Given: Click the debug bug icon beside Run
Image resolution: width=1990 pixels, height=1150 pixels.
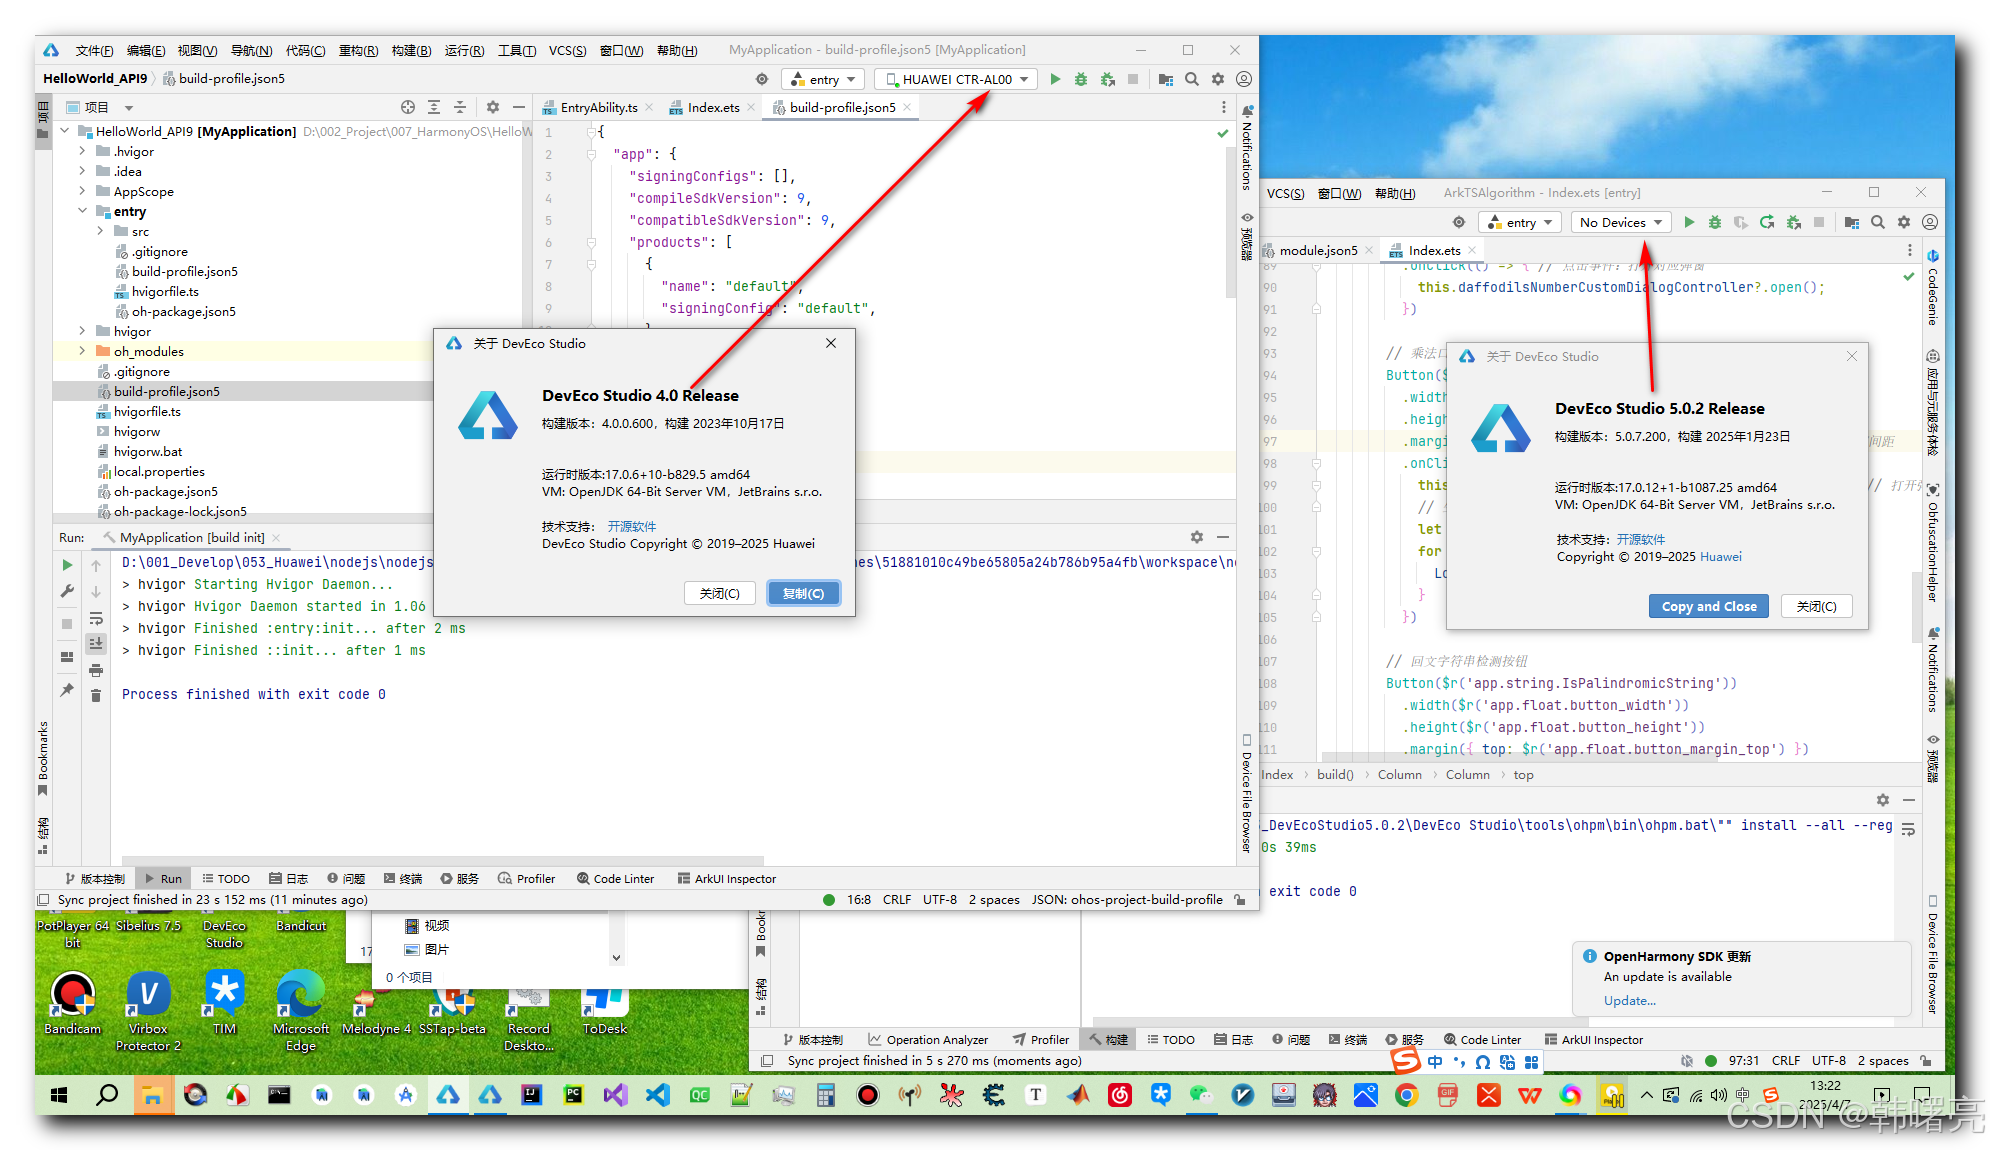Looking at the screenshot, I should (1081, 79).
